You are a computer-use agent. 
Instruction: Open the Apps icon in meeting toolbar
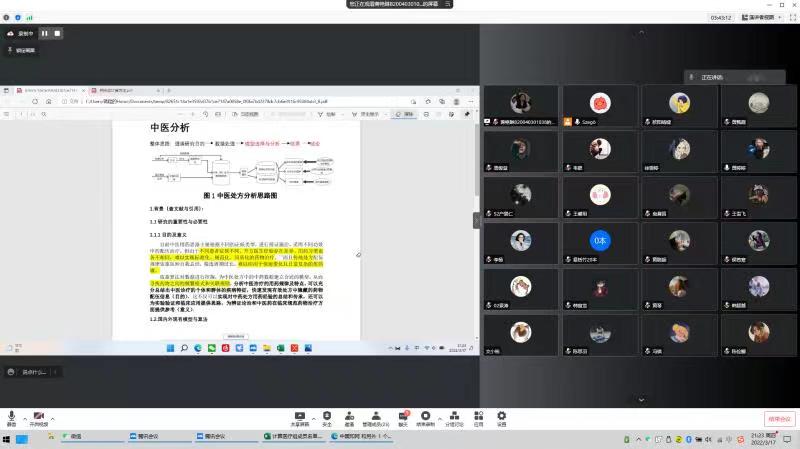click(478, 415)
